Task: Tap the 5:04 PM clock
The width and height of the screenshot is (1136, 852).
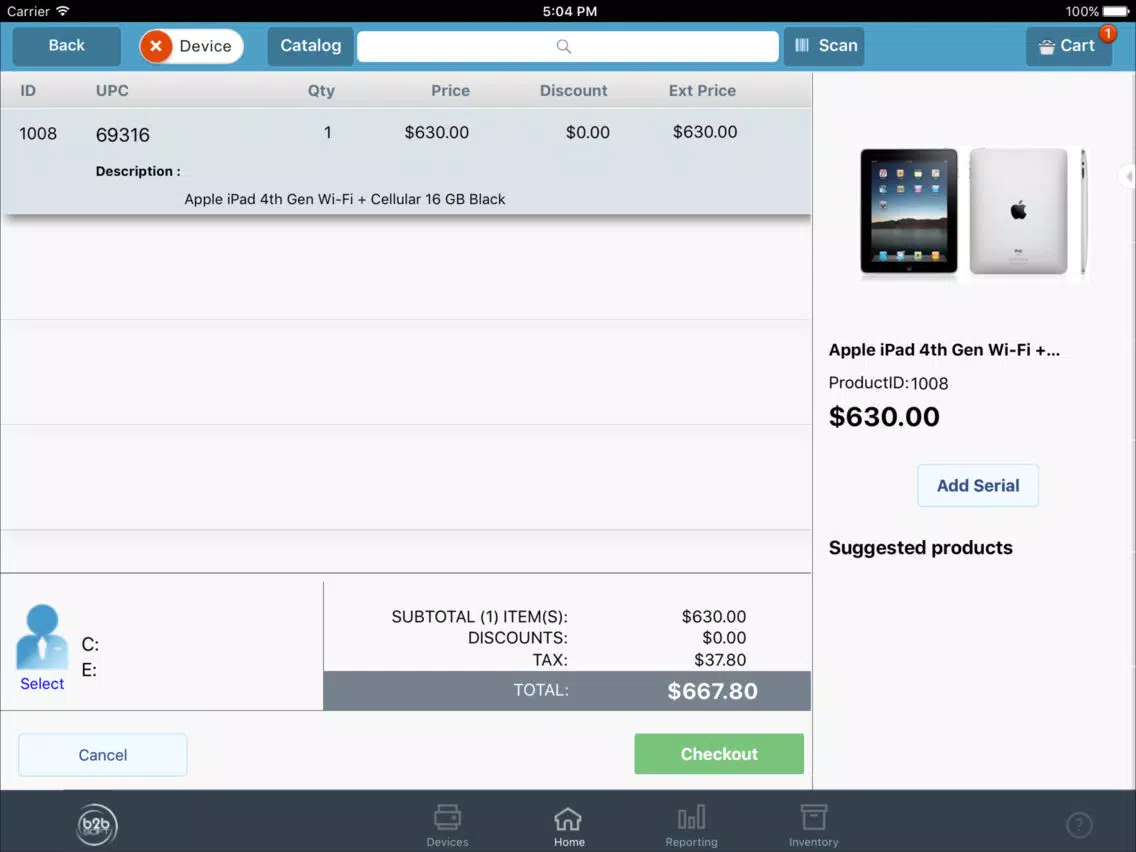Action: tap(569, 11)
